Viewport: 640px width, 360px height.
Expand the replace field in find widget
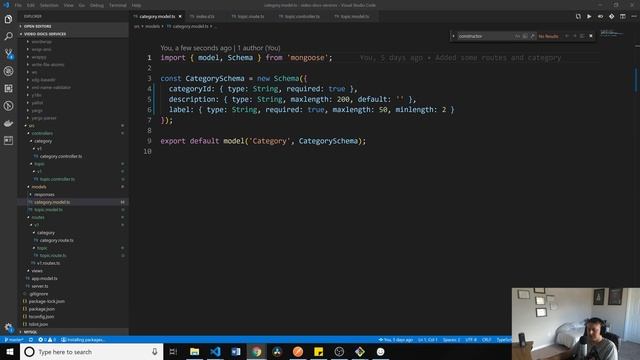(453, 36)
